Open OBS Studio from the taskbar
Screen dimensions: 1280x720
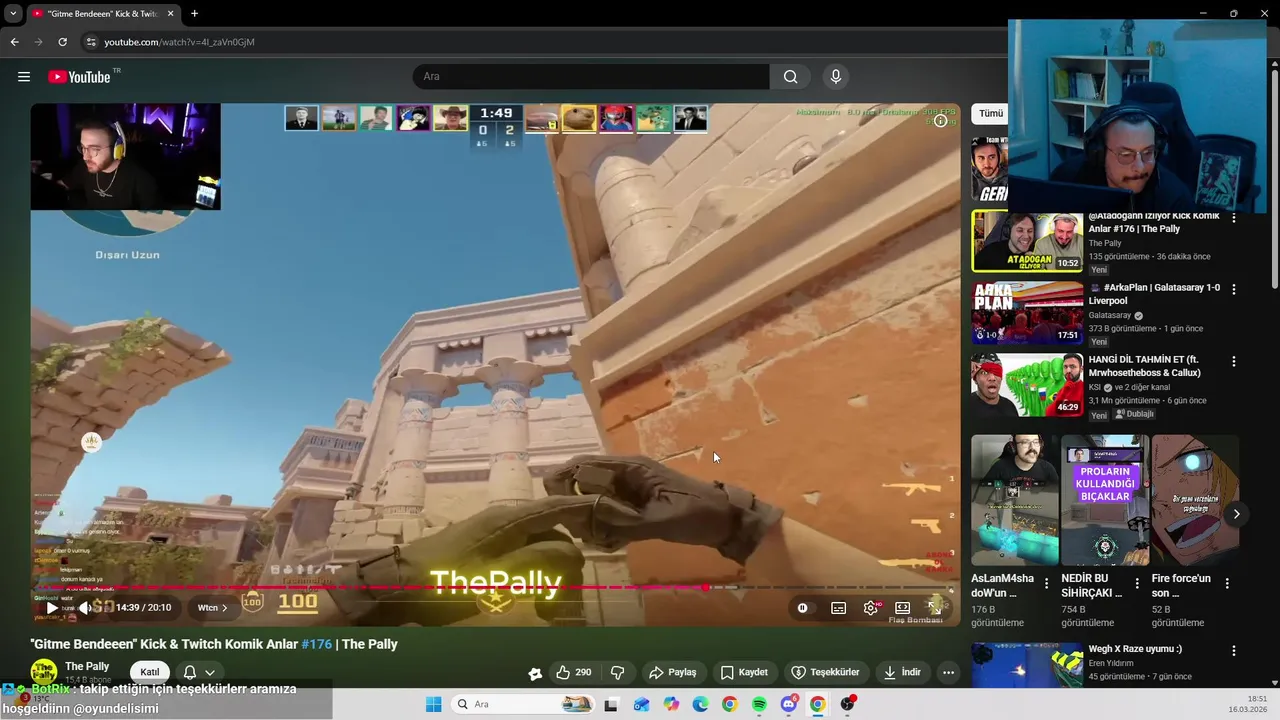click(x=848, y=704)
